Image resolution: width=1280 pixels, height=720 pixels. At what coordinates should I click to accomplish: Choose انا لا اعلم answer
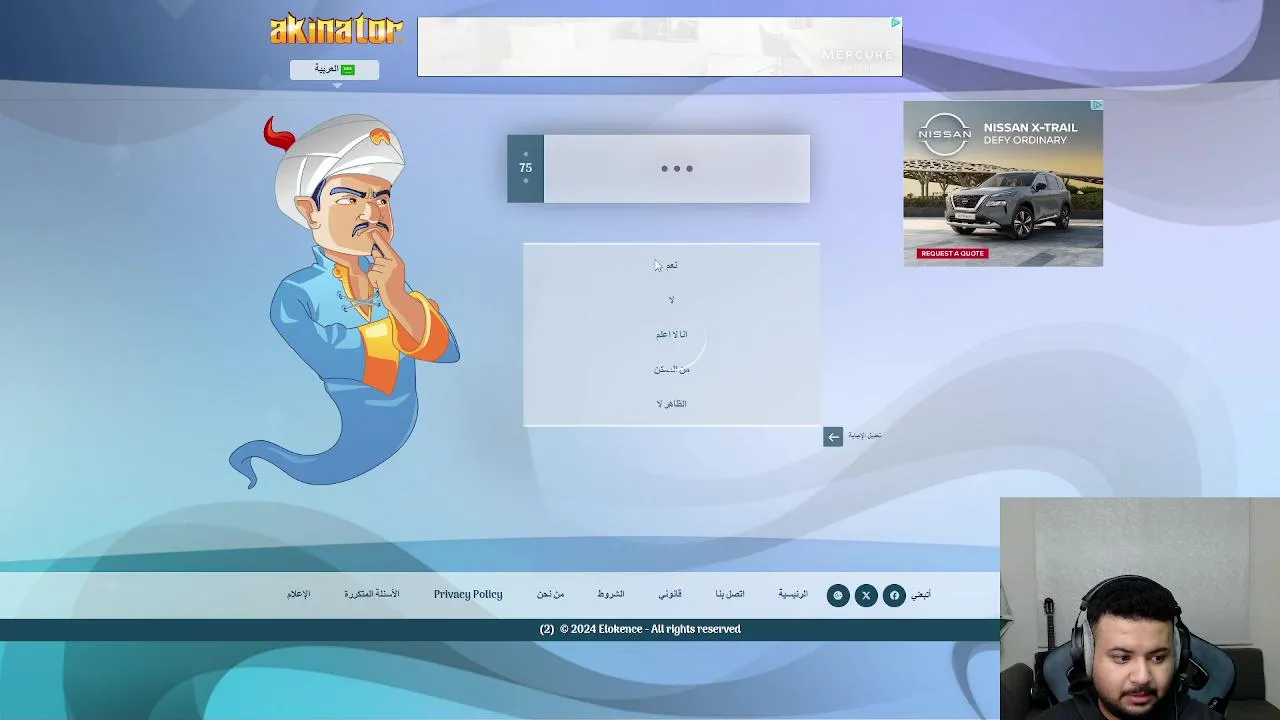[x=671, y=334]
